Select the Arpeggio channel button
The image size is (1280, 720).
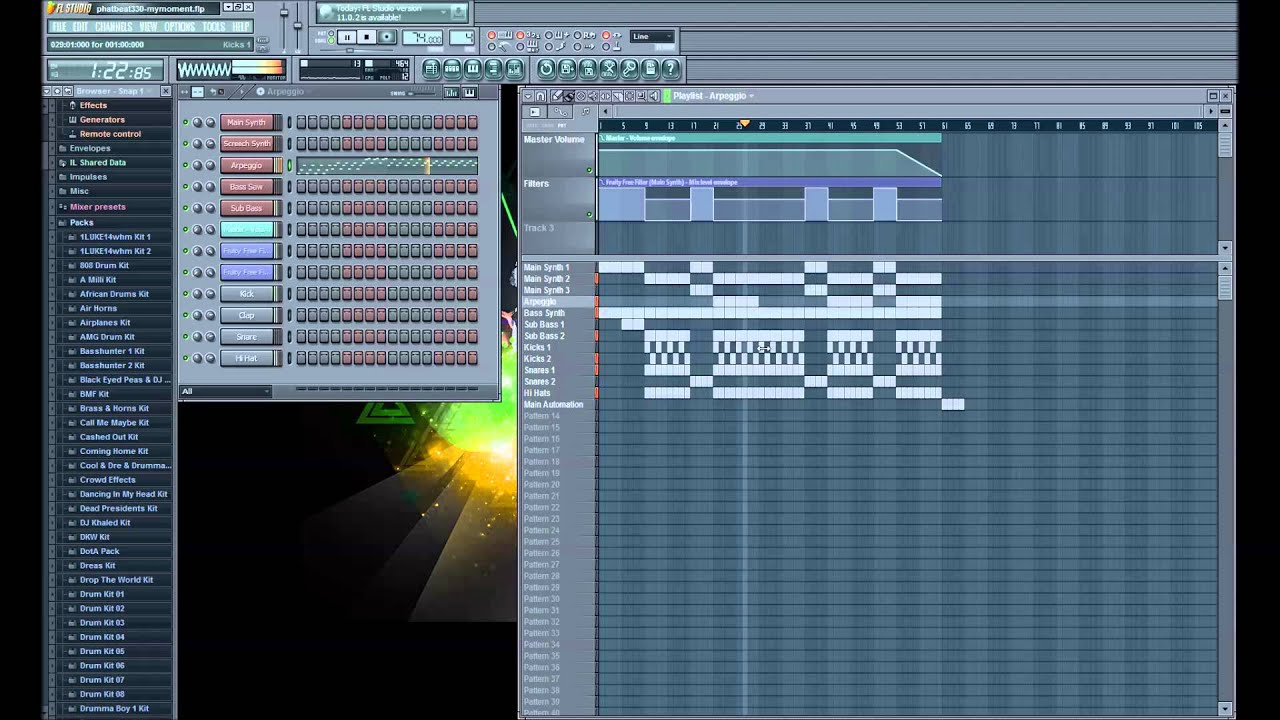tap(246, 166)
